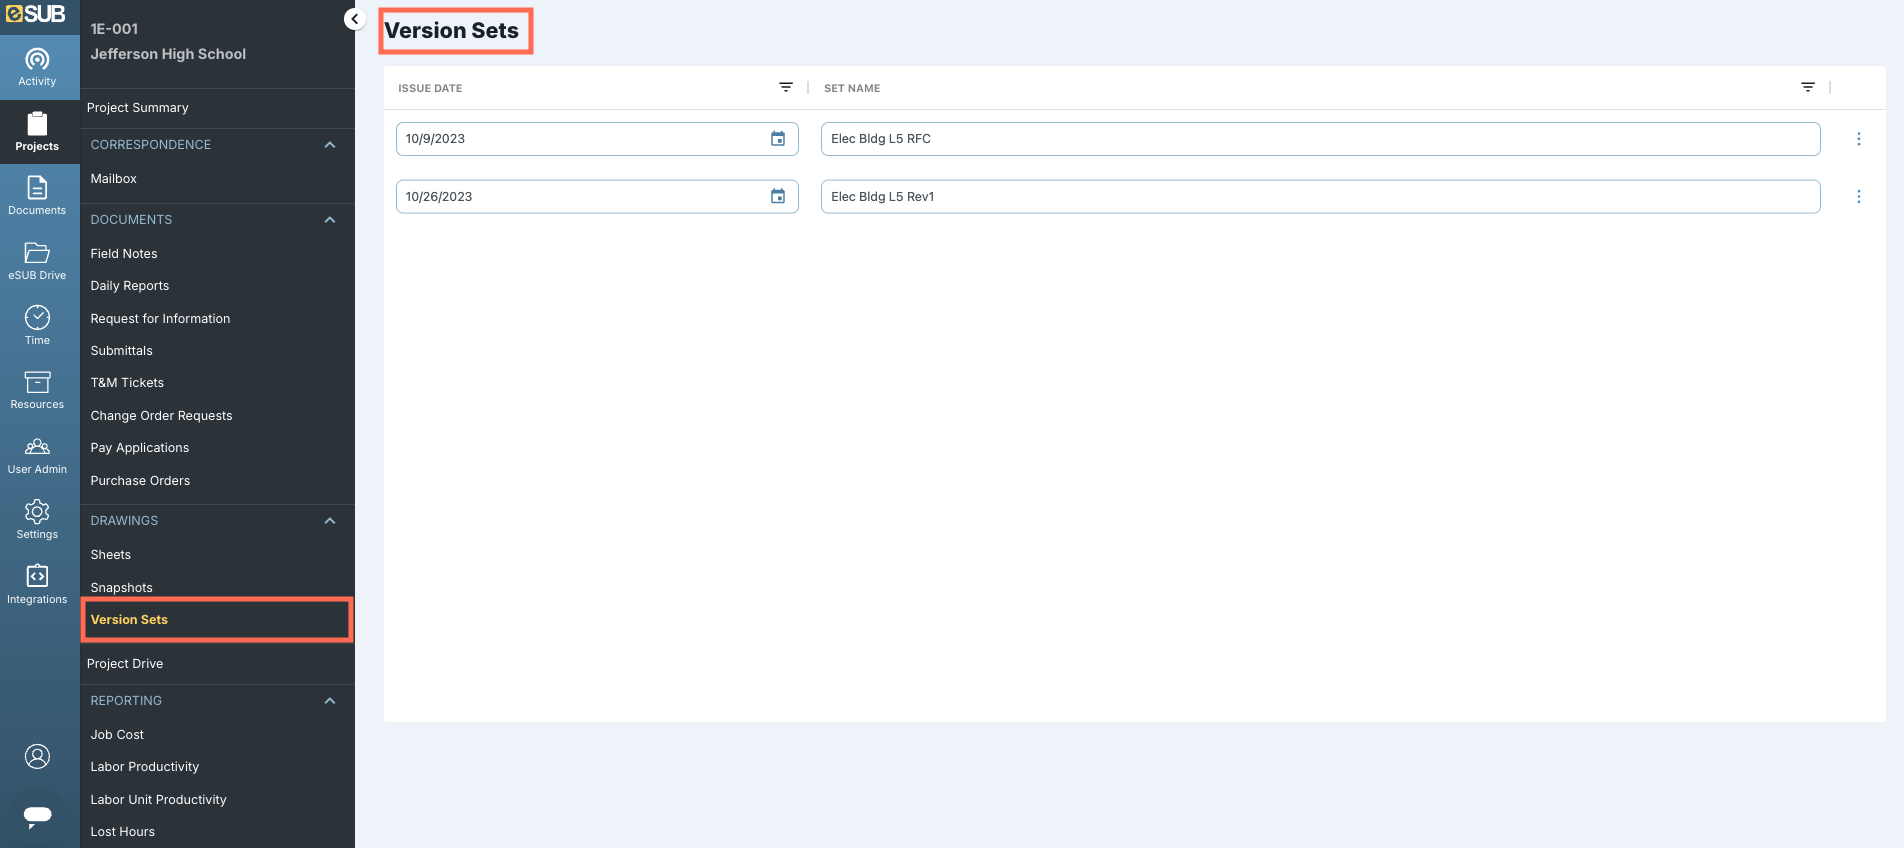The height and width of the screenshot is (848, 1904).
Task: Open Request for Information
Action: (160, 319)
